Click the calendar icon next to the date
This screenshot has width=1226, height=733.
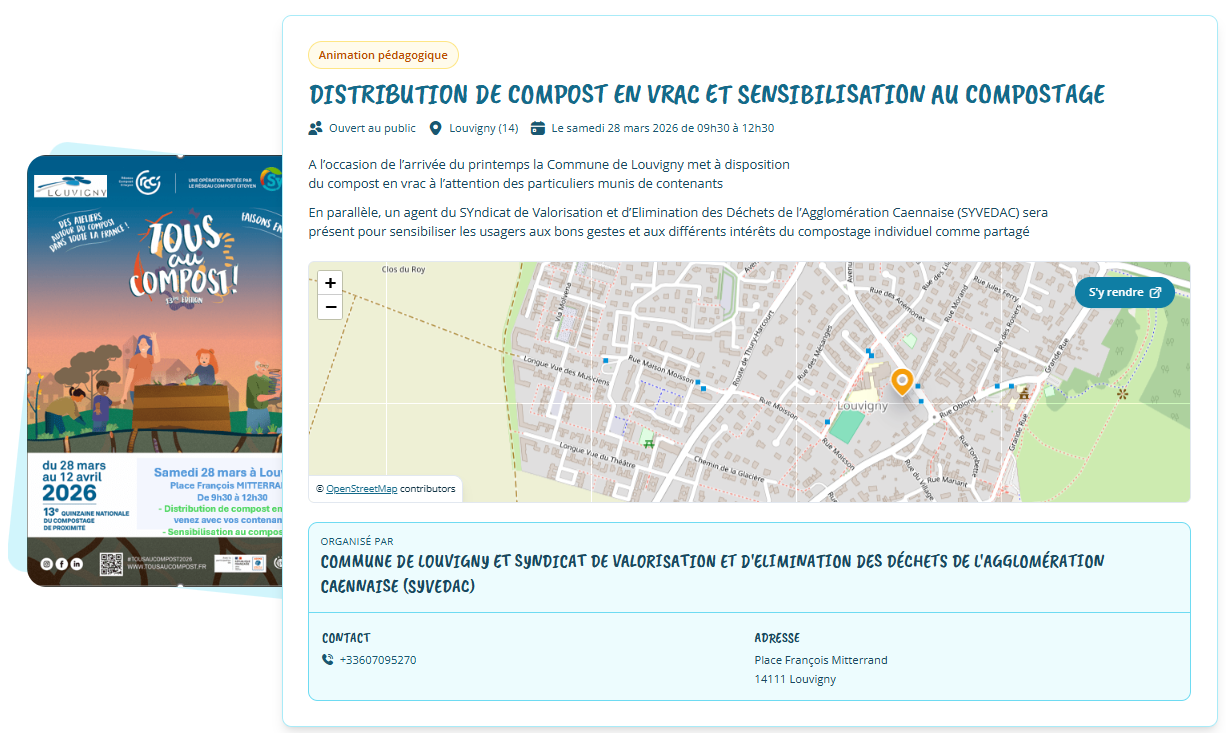click(x=536, y=127)
